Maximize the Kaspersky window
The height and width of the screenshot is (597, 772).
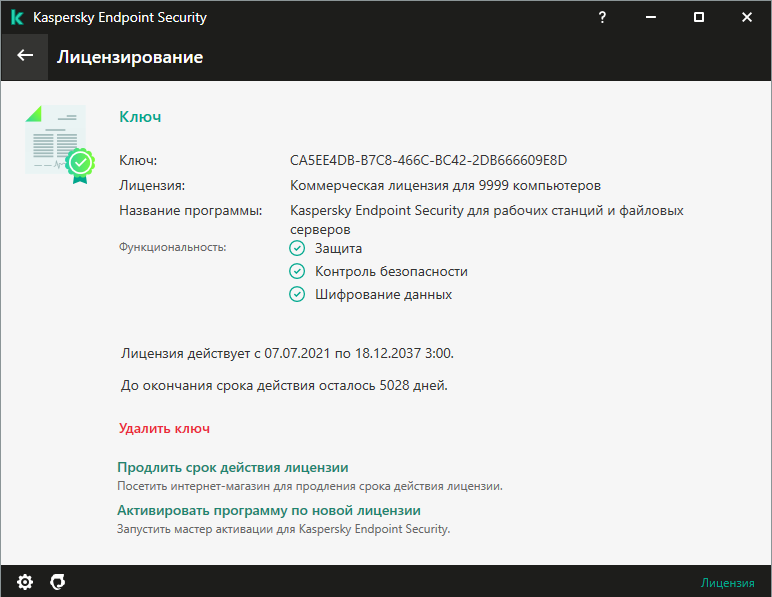[x=699, y=17]
